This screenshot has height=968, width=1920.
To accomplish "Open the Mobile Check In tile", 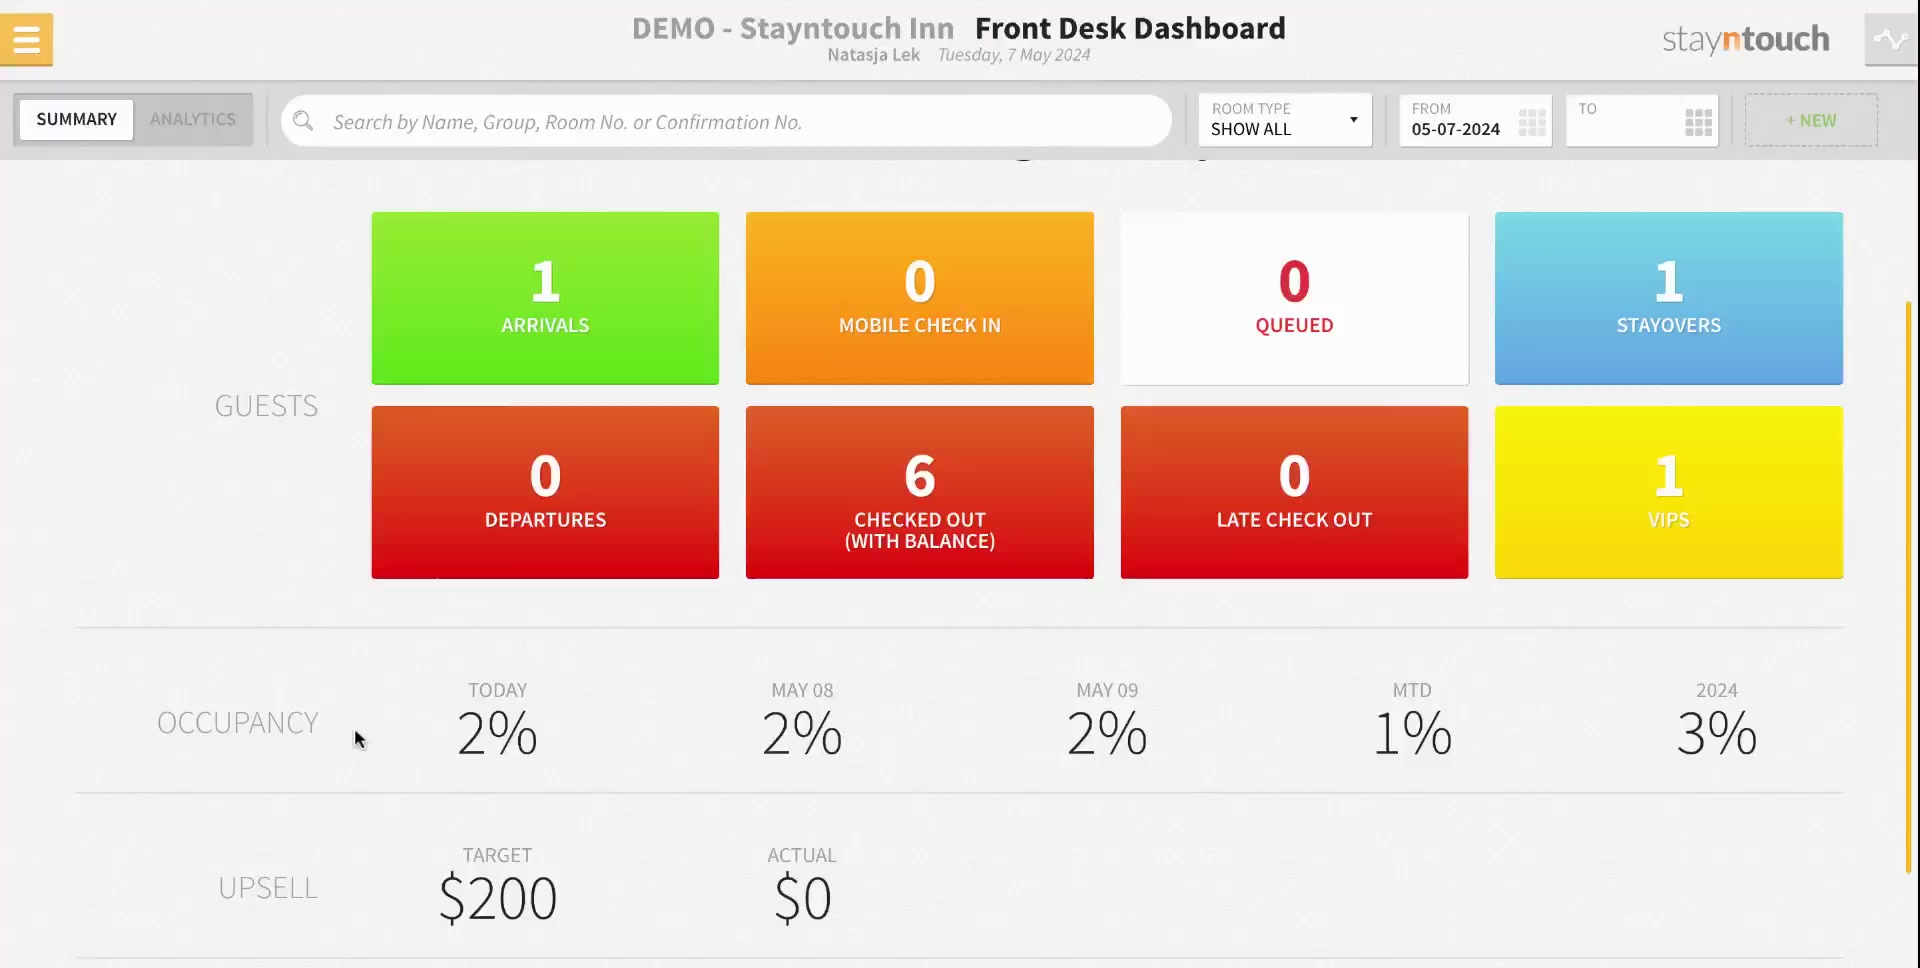I will 920,298.
